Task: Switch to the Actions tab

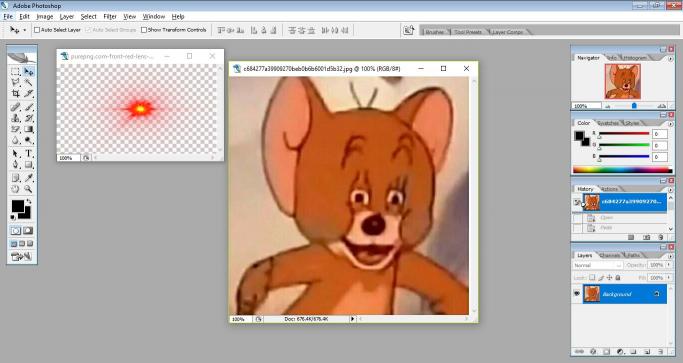Action: (x=609, y=189)
